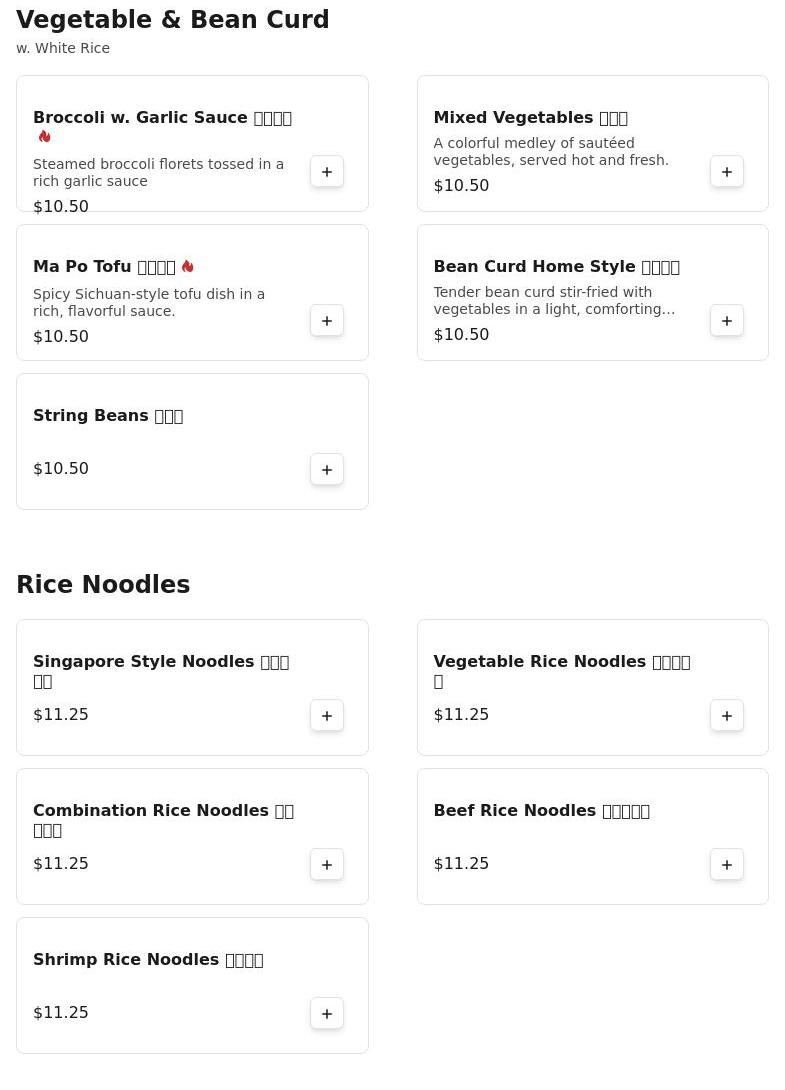Click the String Beans $10.50 price
Screen dimensions: 785x1090
point(61,469)
